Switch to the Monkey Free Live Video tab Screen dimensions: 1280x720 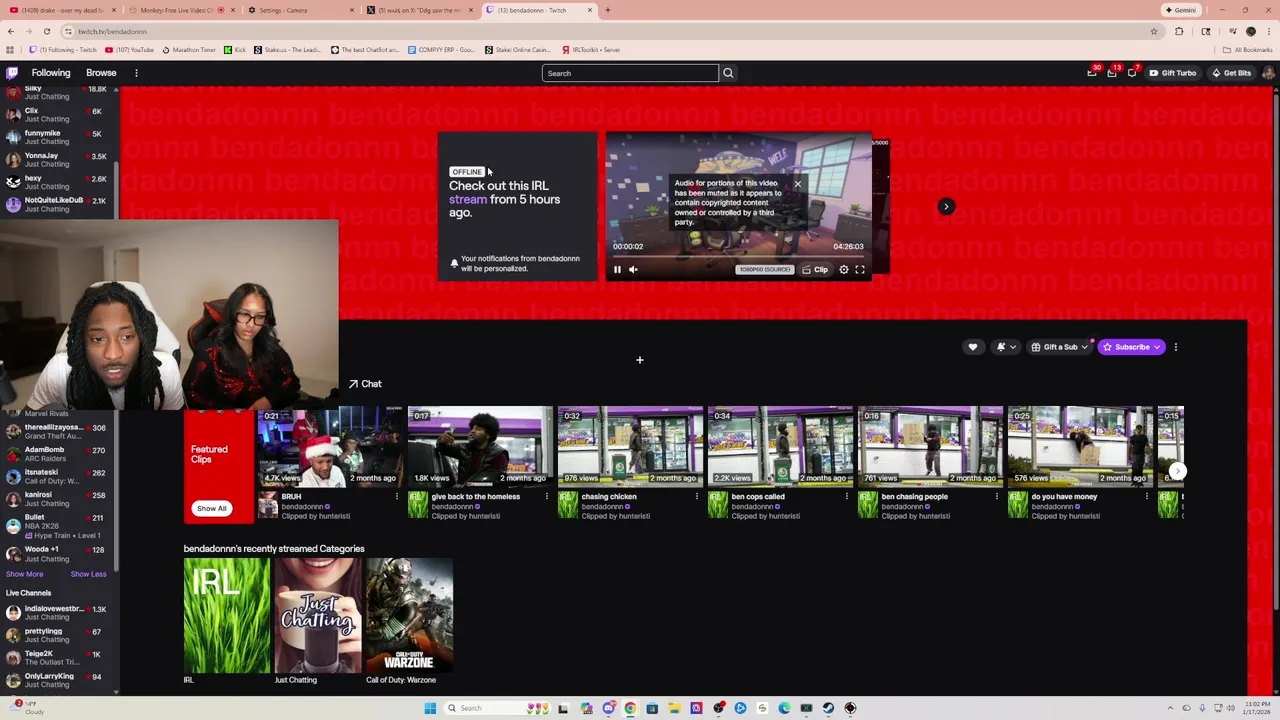(180, 10)
